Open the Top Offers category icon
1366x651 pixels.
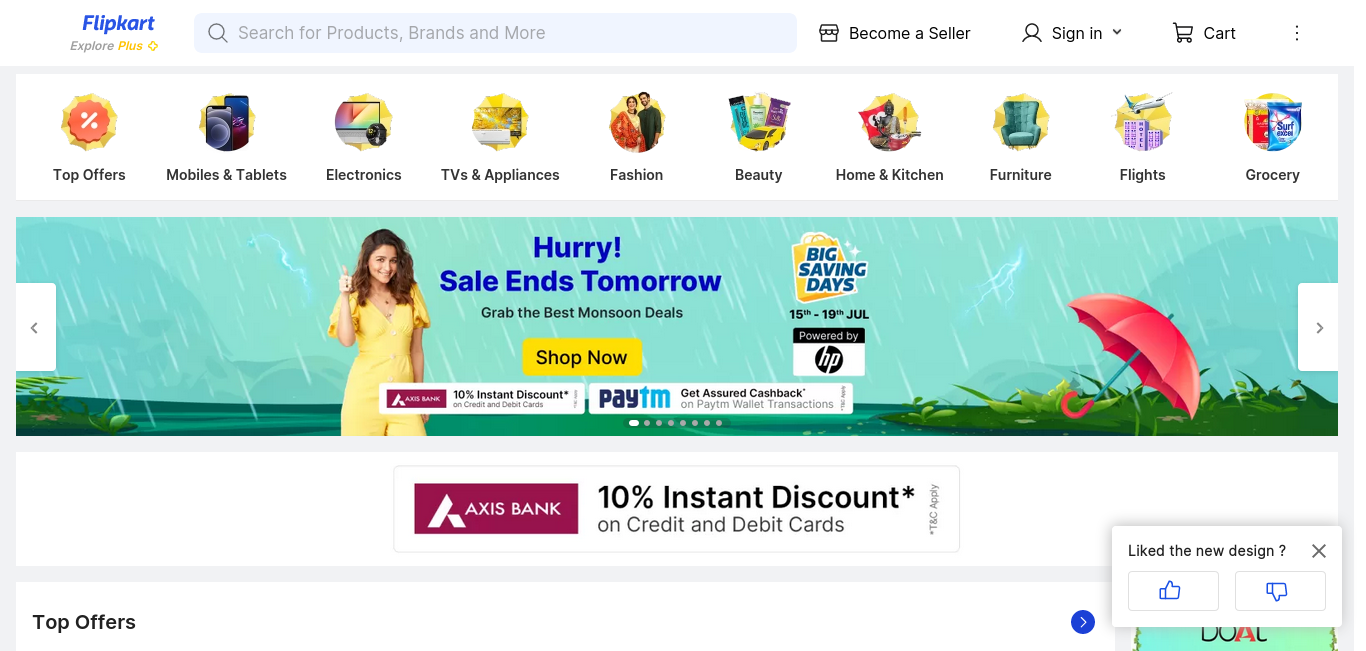pyautogui.click(x=89, y=123)
